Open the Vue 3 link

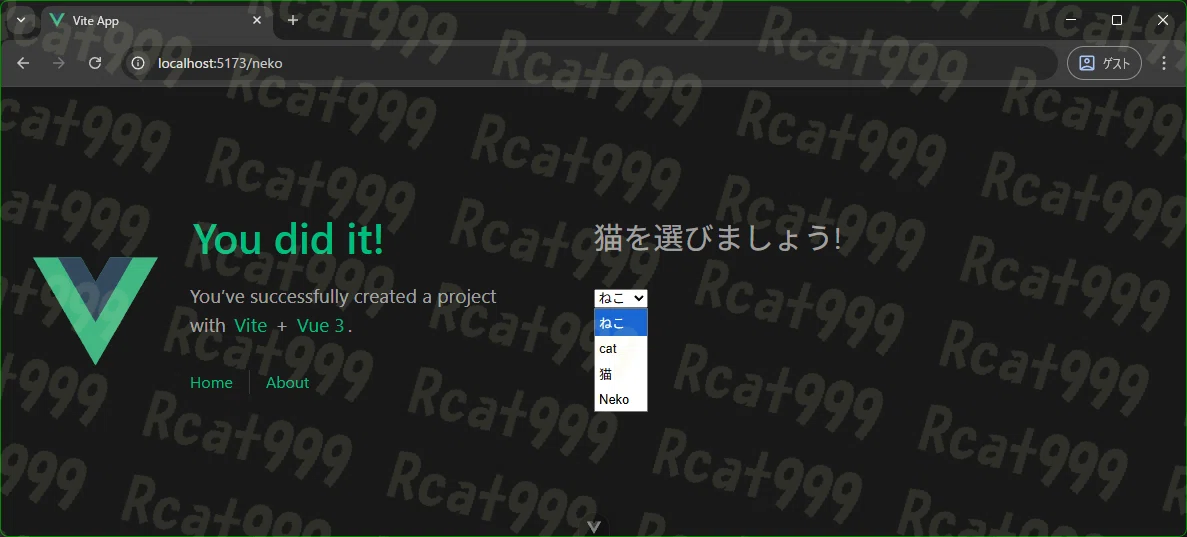pyautogui.click(x=320, y=326)
